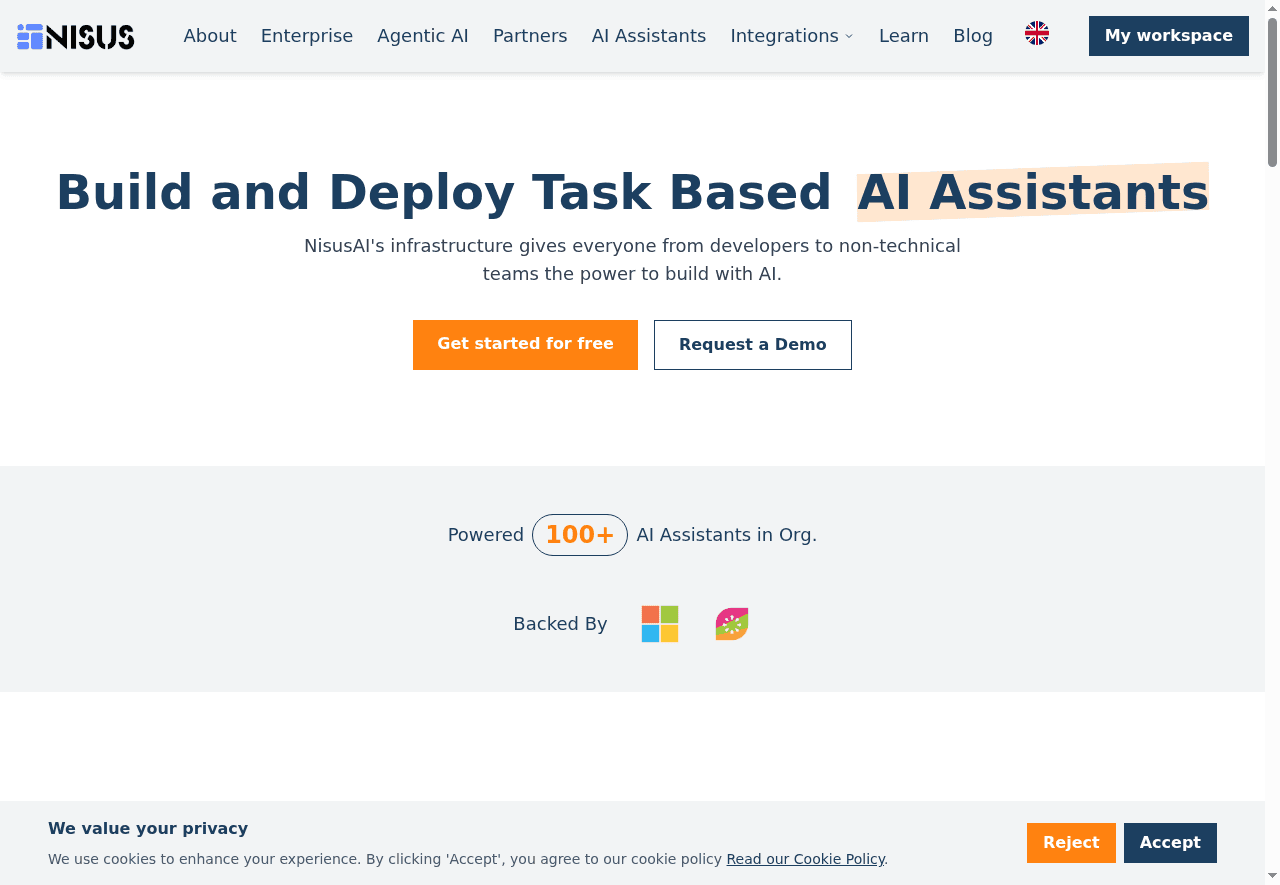Open the Read our Cookie Policy link
This screenshot has width=1280, height=885.
click(x=805, y=859)
